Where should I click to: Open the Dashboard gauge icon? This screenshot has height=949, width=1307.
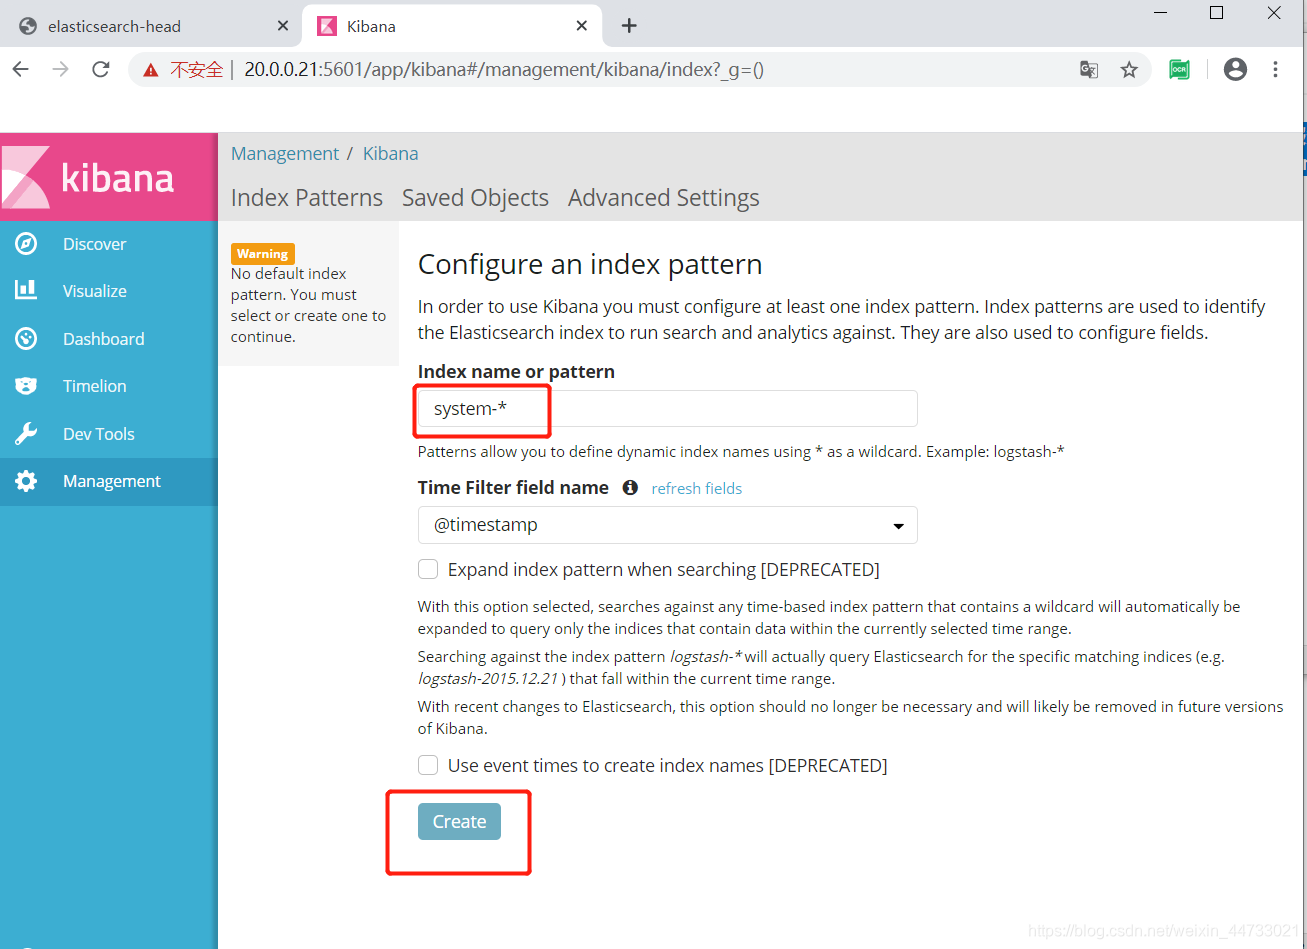[26, 339]
